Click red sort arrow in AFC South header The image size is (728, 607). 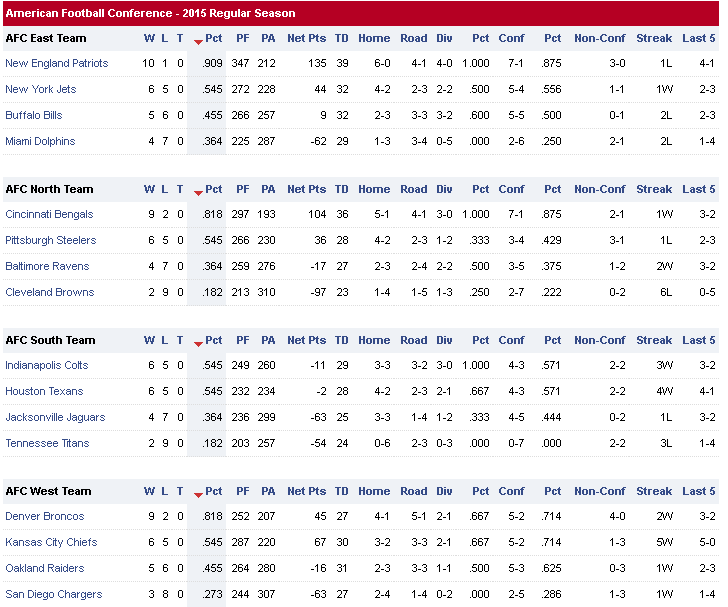(x=198, y=344)
